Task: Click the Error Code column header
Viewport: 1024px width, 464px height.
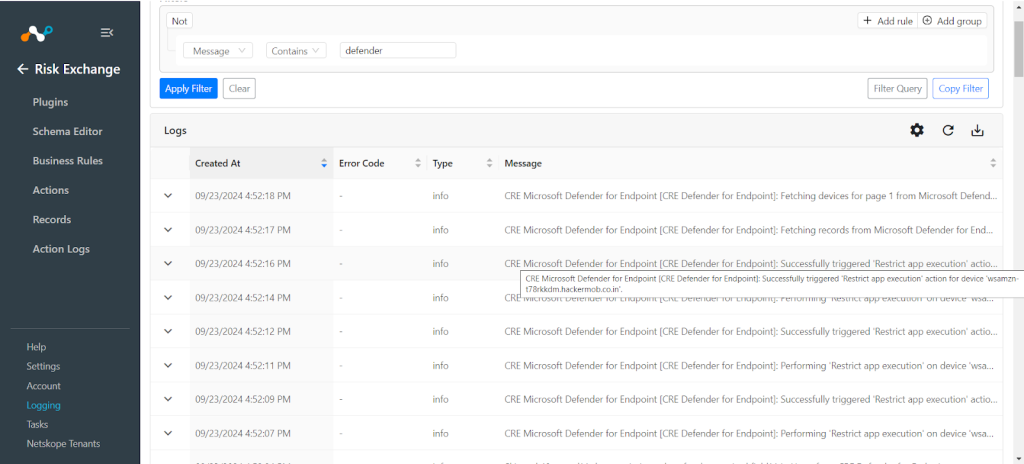Action: tap(380, 163)
